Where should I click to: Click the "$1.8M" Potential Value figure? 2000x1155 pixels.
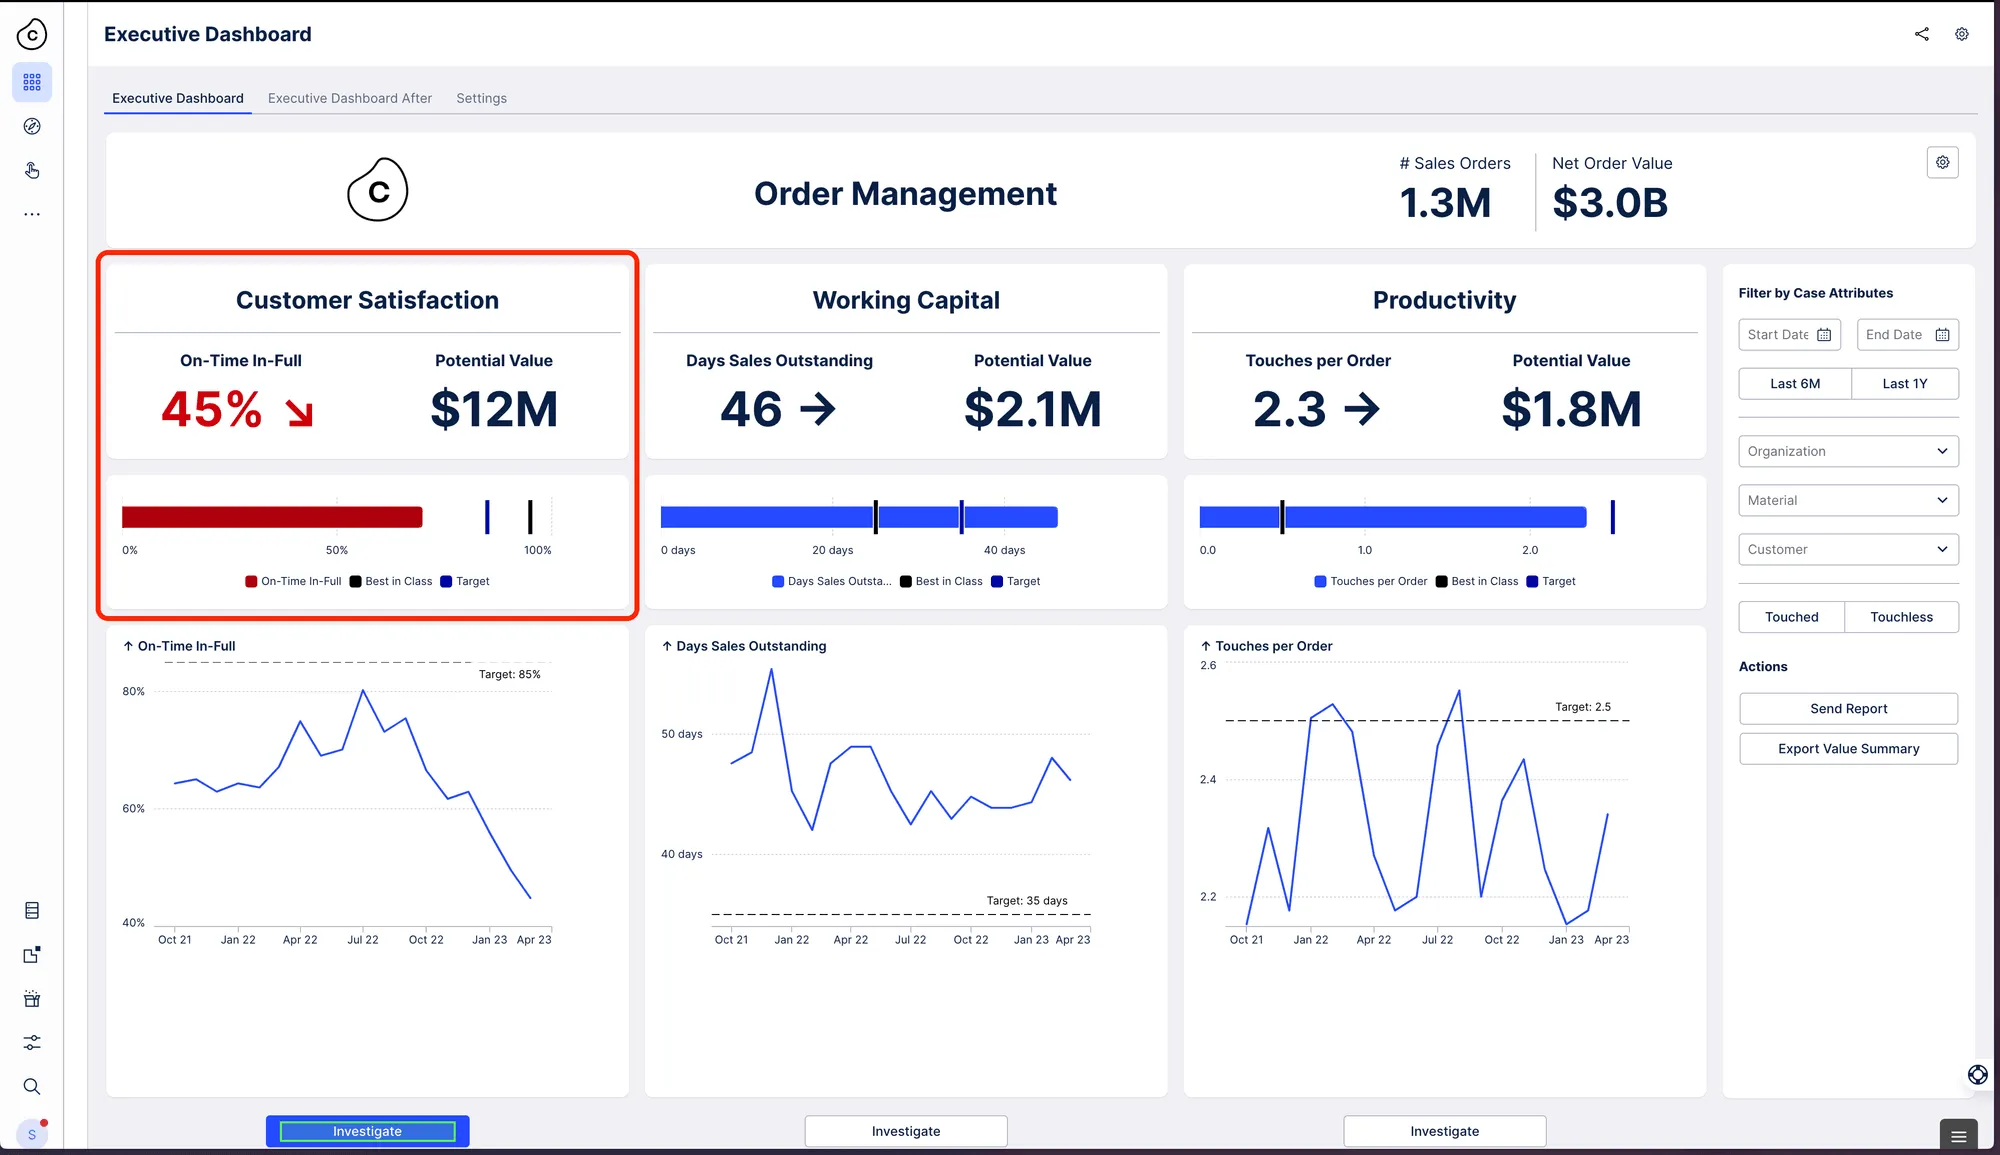[1572, 409]
